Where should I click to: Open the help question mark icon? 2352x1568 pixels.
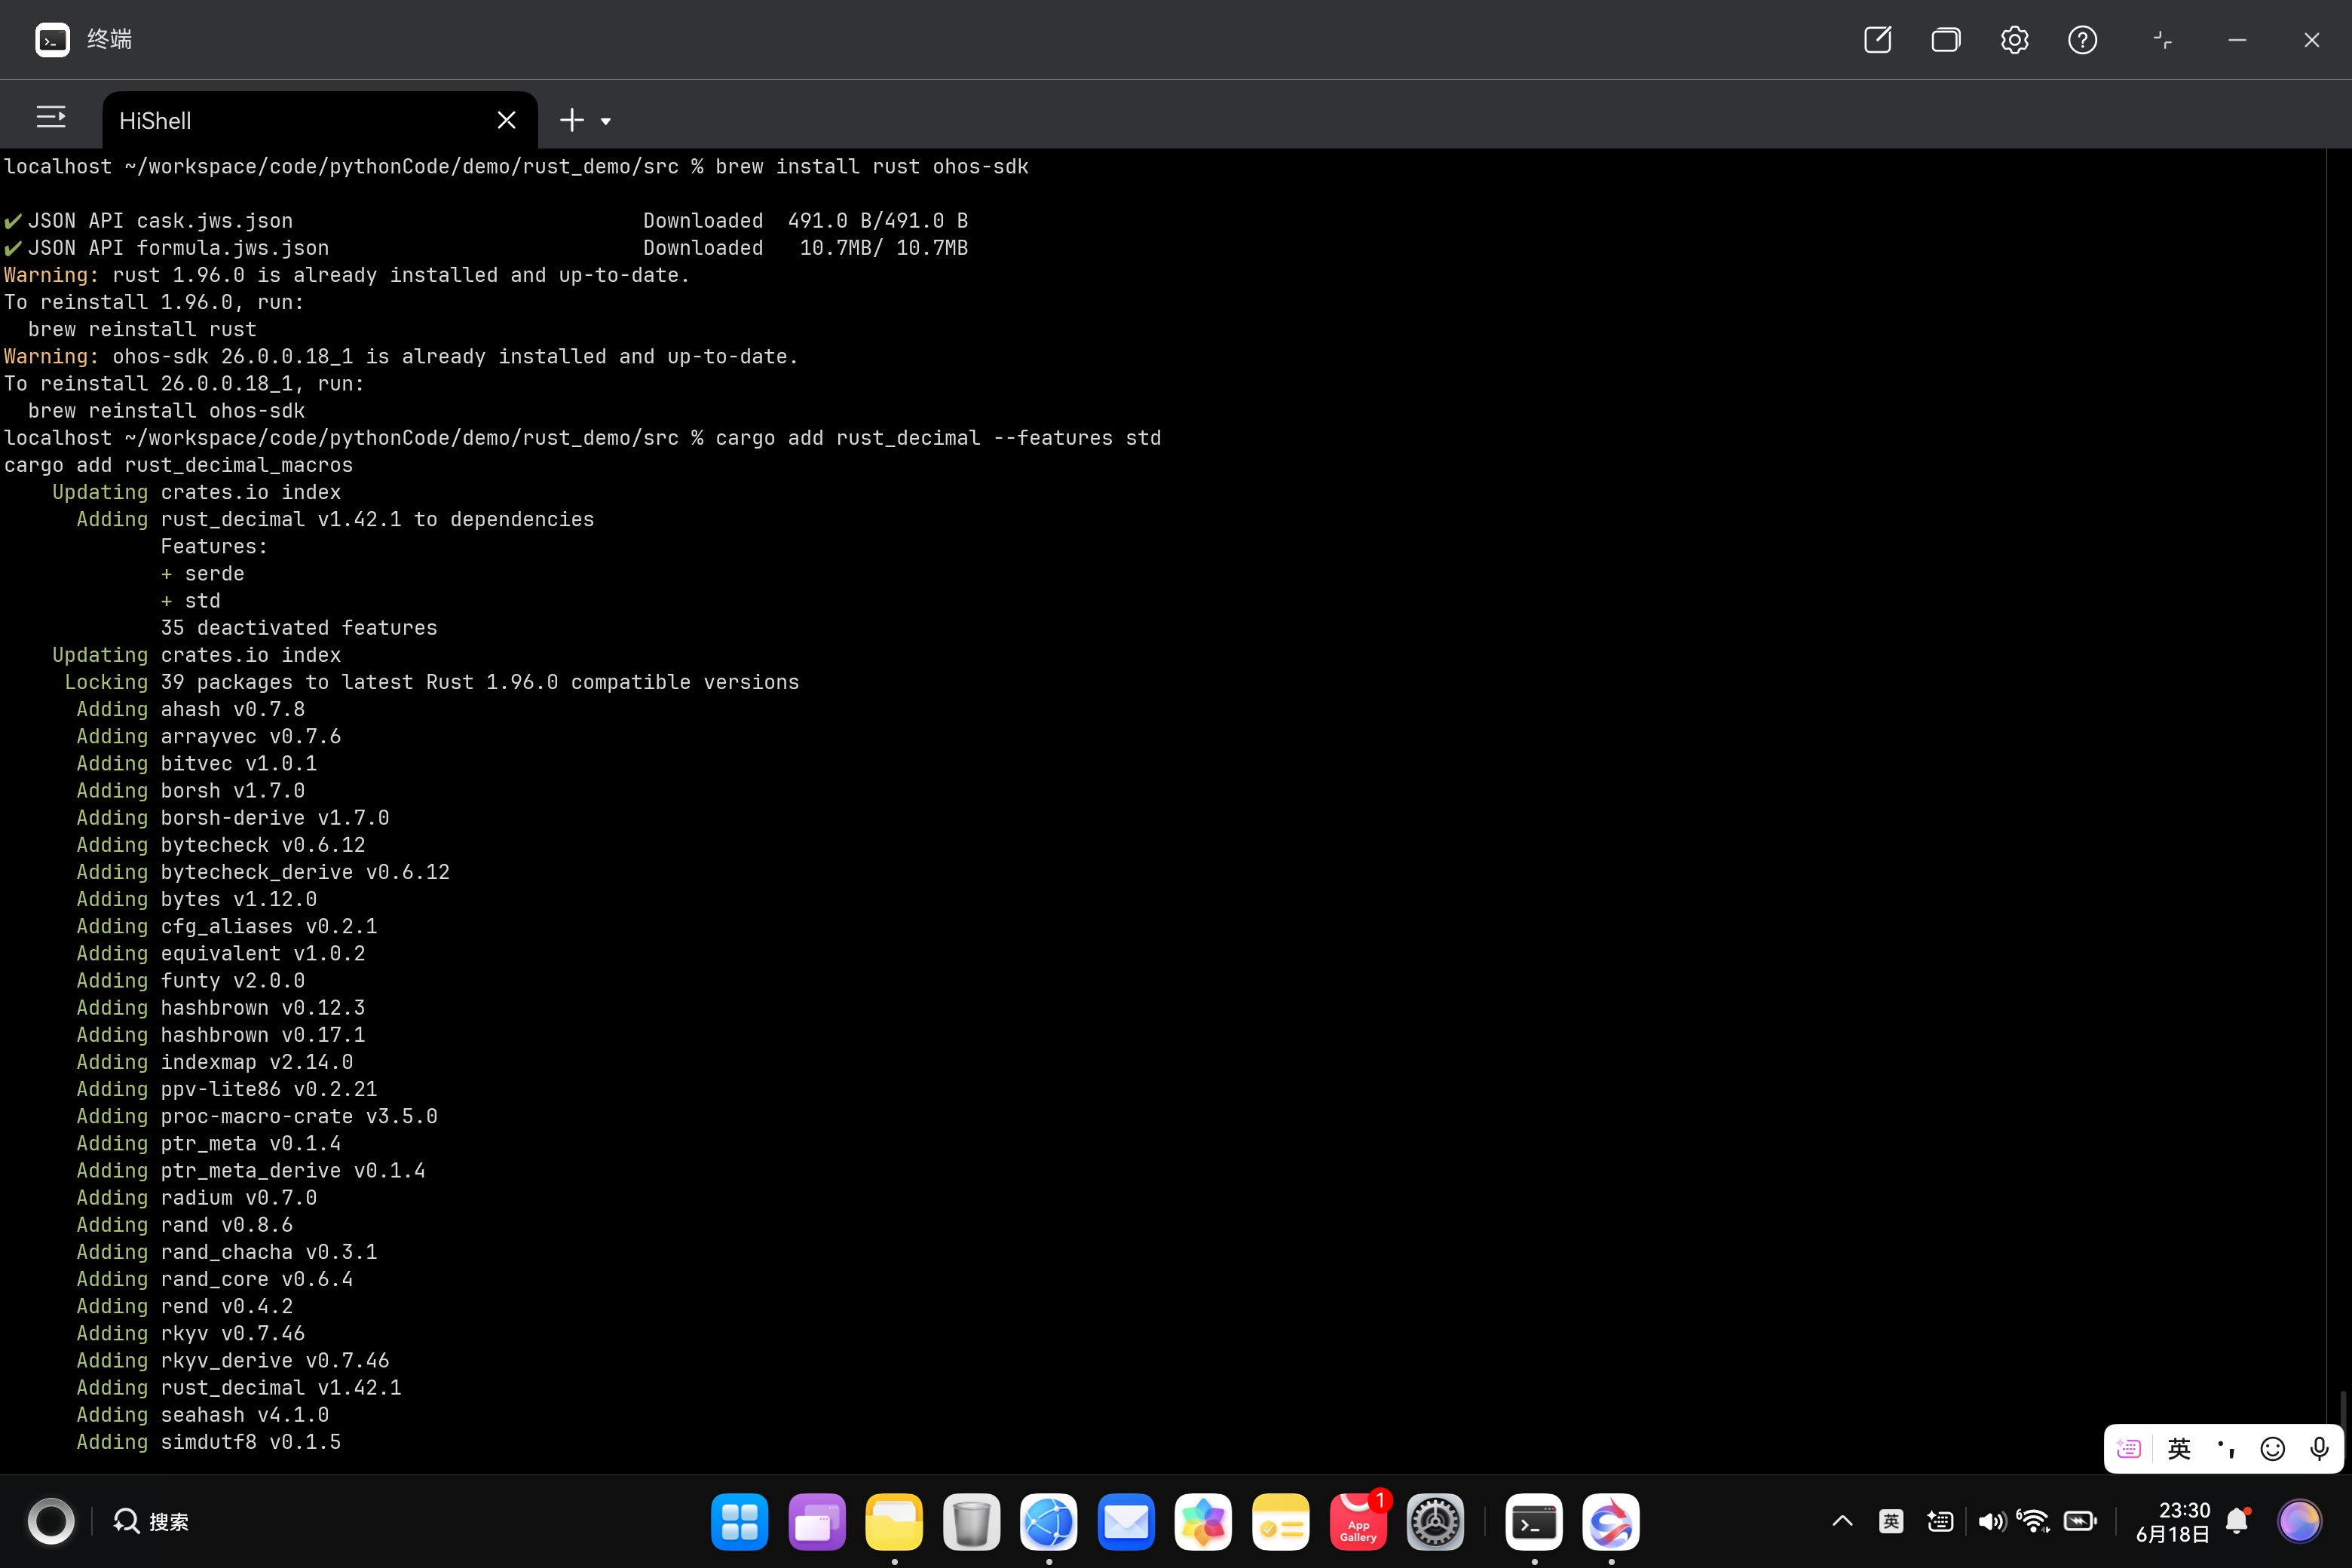[2082, 40]
